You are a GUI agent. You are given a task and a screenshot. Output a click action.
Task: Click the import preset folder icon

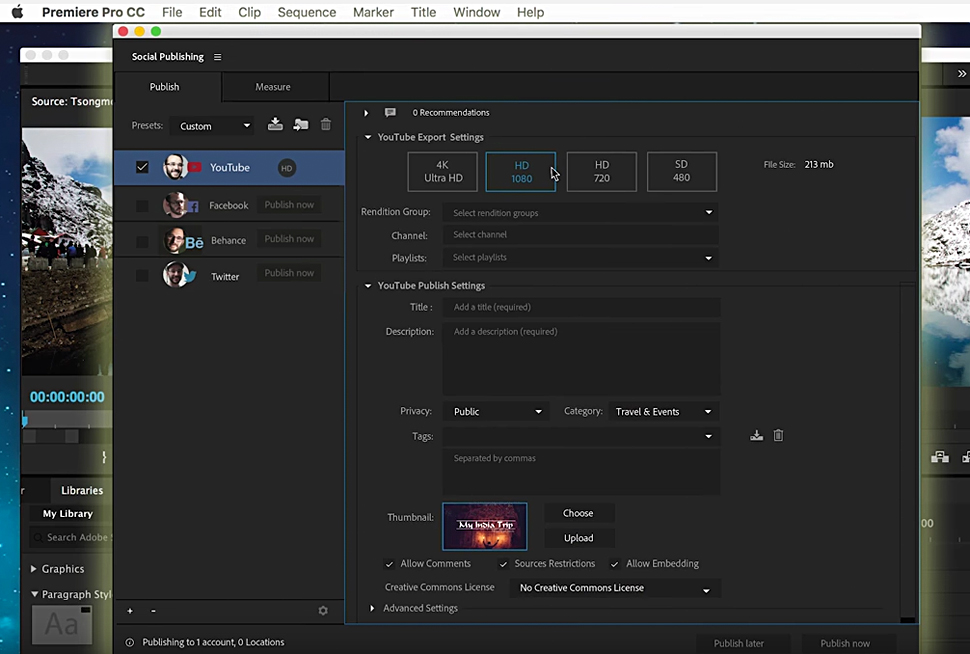click(301, 124)
